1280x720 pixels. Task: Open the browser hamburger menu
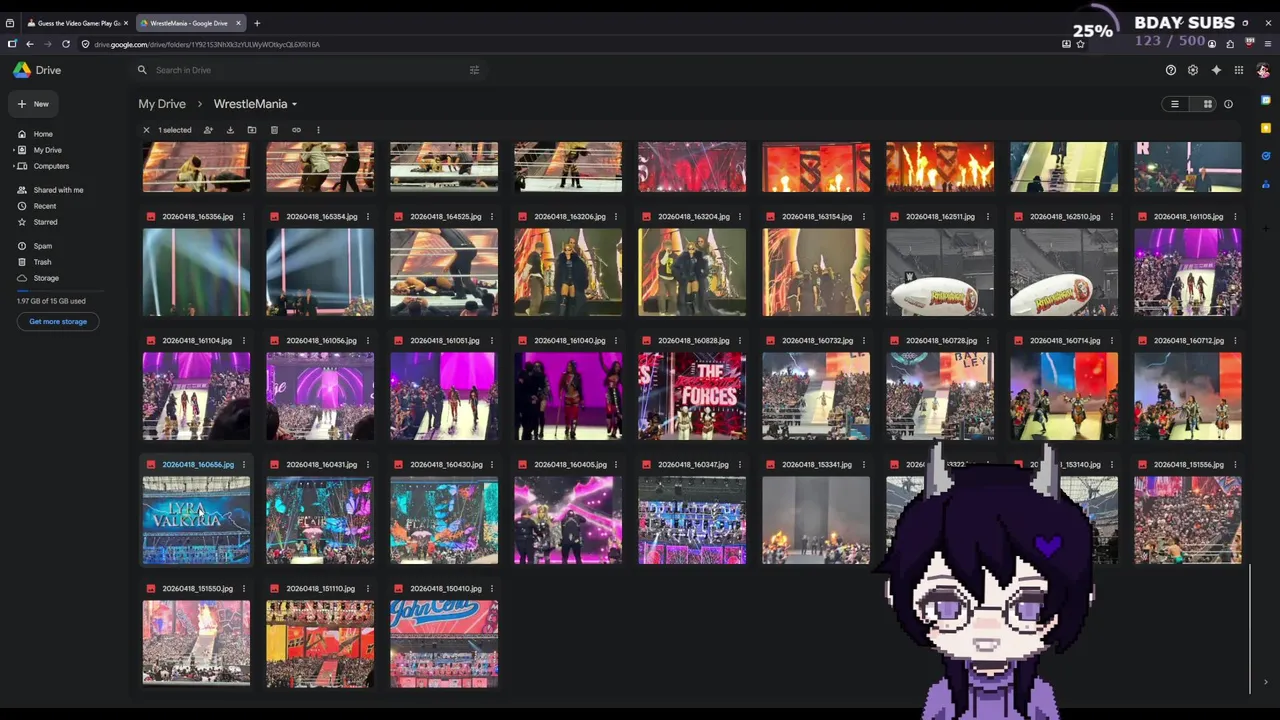point(1268,44)
